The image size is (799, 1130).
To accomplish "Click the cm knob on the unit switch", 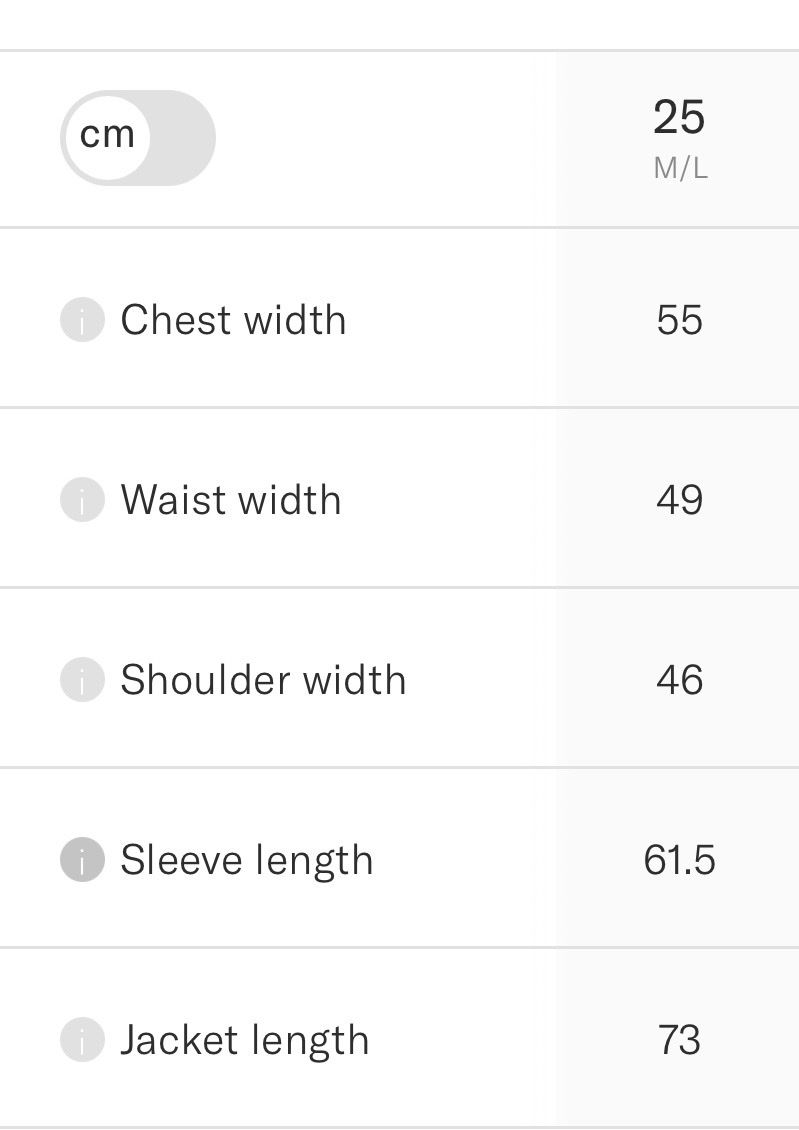I will (x=107, y=137).
